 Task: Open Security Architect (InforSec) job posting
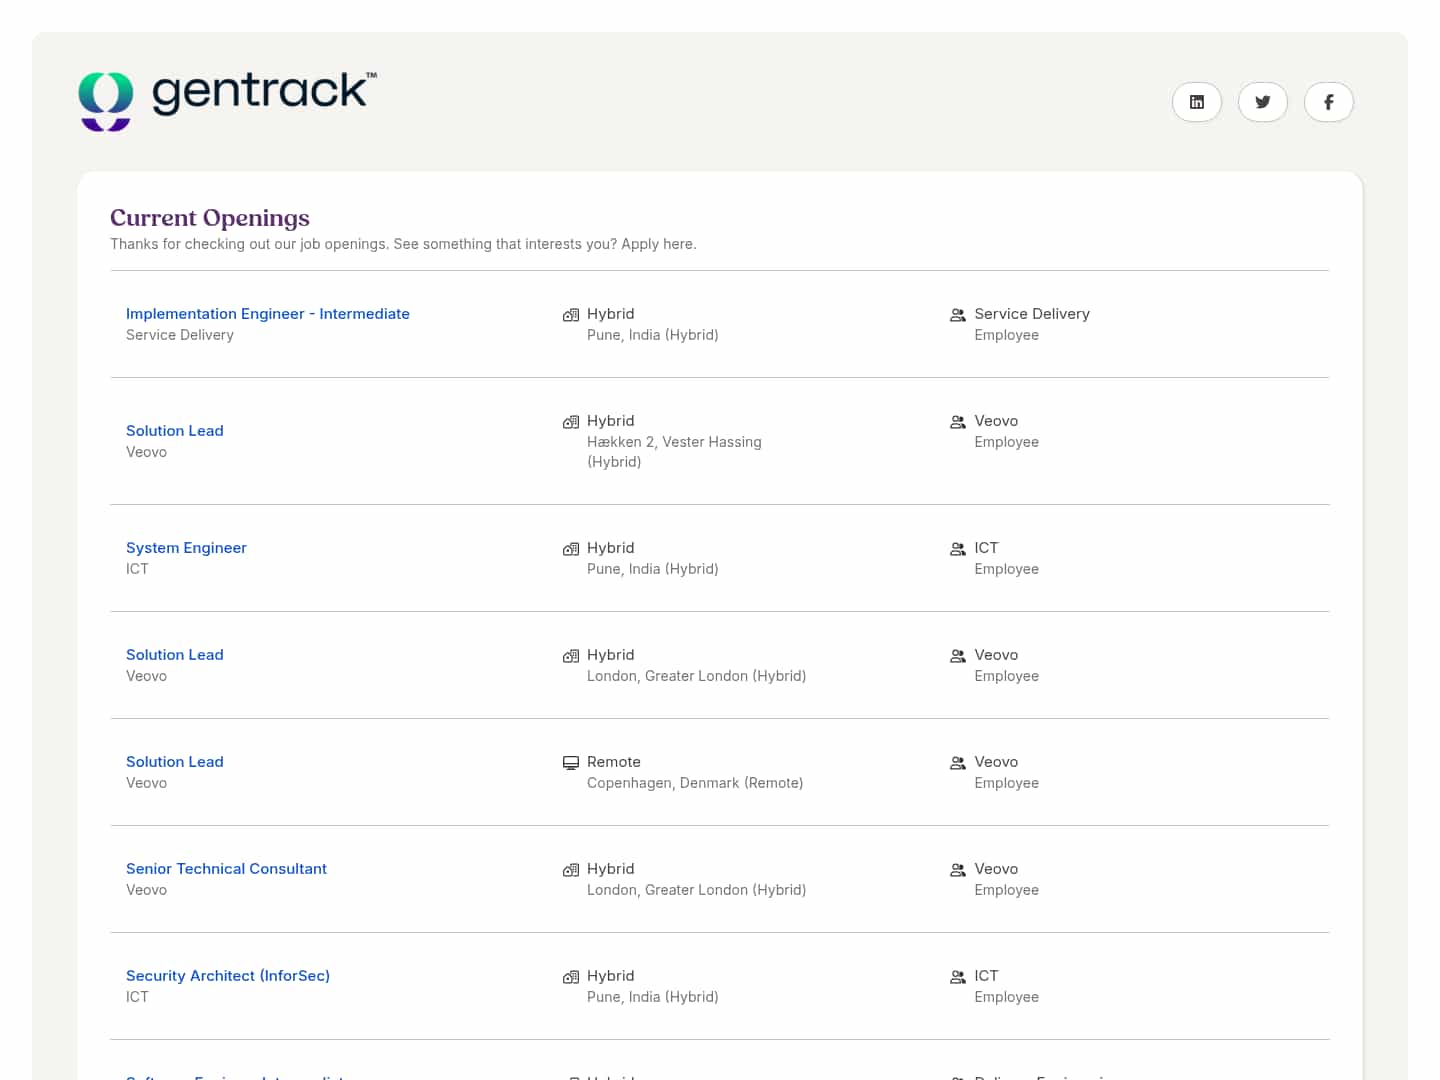pyautogui.click(x=228, y=976)
